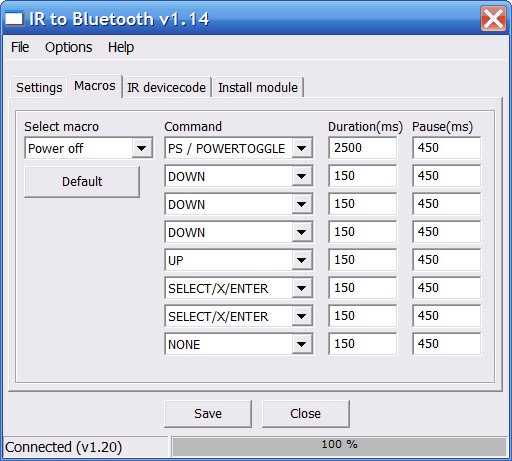Expand the NONE command dropdown
The width and height of the screenshot is (512, 461).
[302, 344]
